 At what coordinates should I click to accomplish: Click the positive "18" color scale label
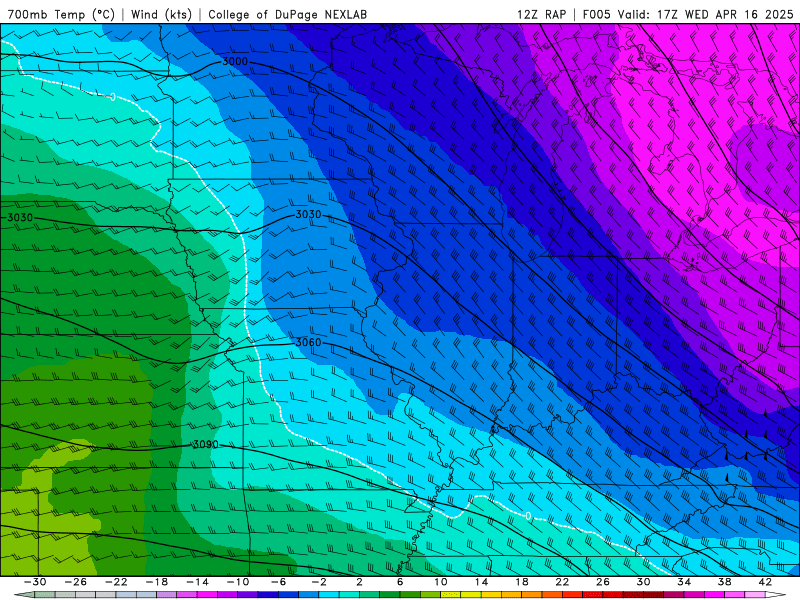(521, 582)
